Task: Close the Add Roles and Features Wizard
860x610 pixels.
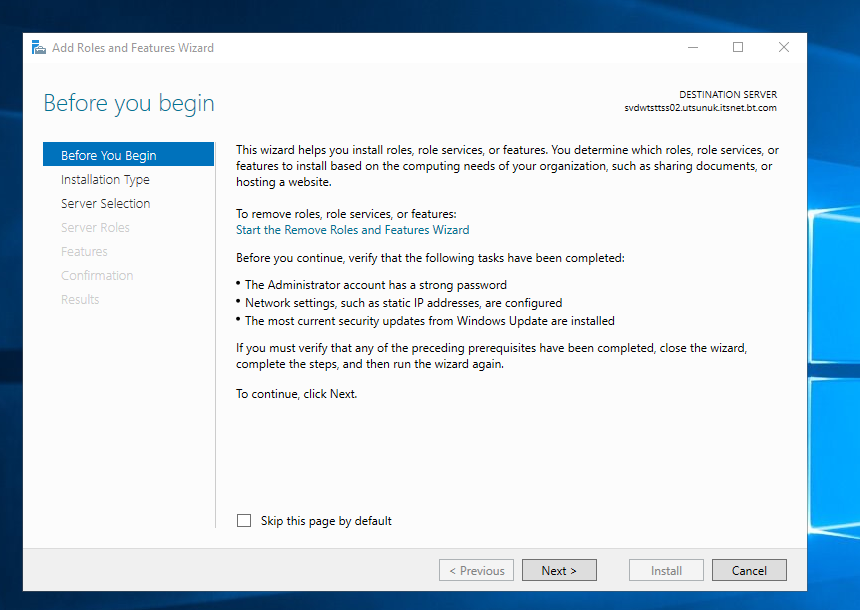Action: 784,48
